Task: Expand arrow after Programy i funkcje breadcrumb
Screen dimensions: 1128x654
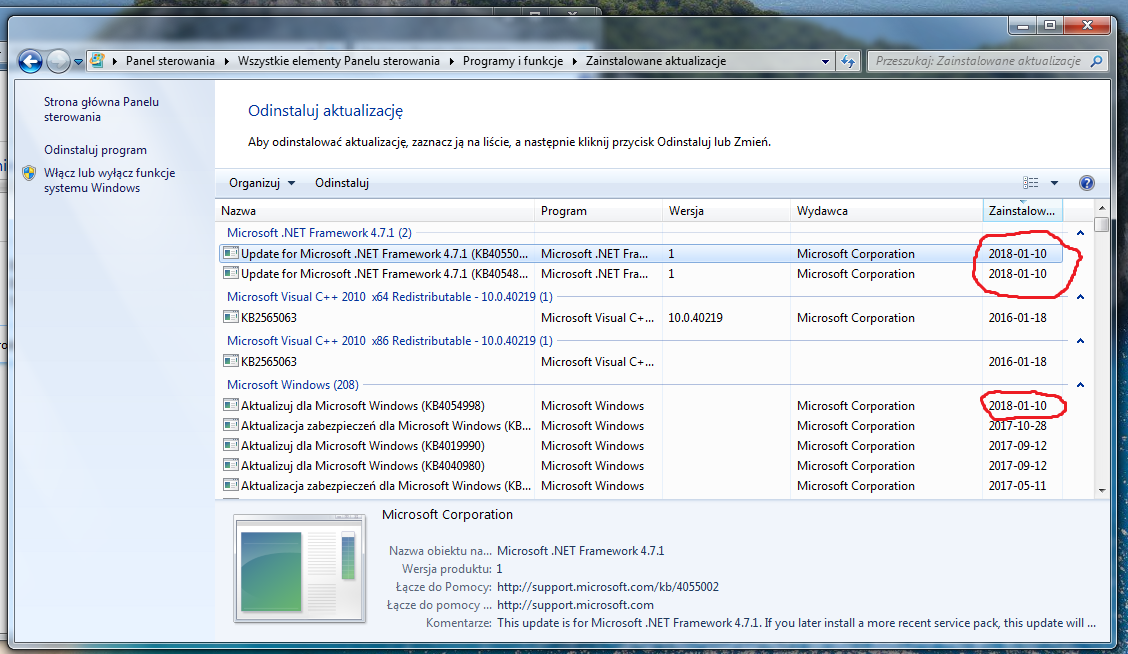Action: pos(575,61)
